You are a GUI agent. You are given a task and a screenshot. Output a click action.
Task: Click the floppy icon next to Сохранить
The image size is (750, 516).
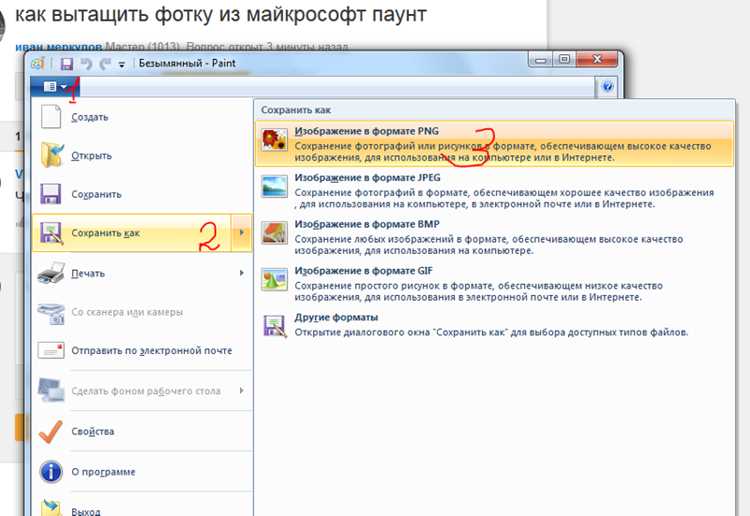[x=51, y=194]
